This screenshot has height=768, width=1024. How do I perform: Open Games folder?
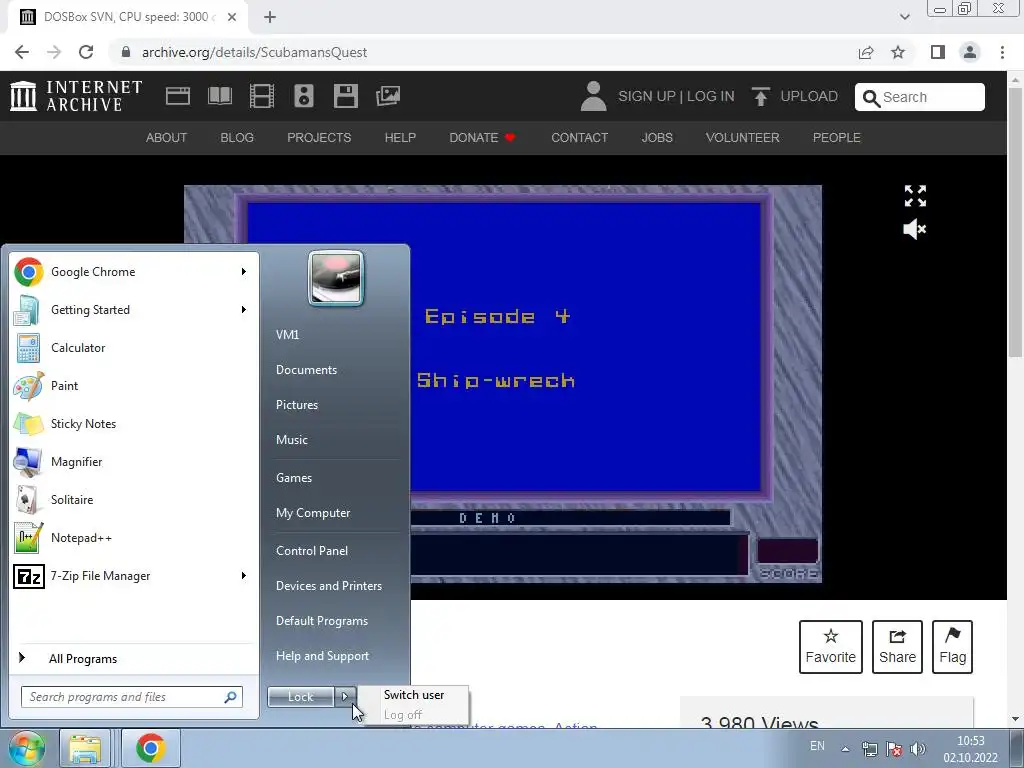tap(294, 477)
